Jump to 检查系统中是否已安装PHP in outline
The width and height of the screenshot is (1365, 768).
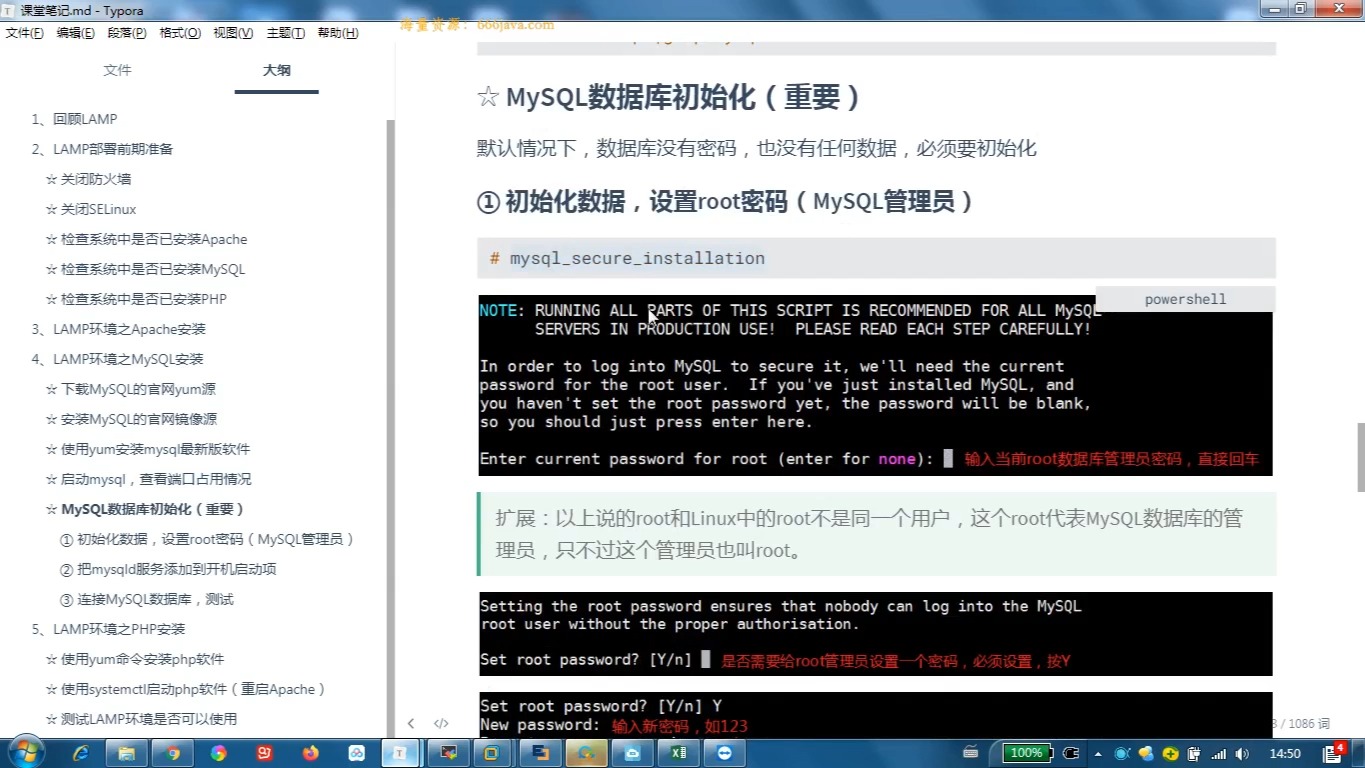136,299
